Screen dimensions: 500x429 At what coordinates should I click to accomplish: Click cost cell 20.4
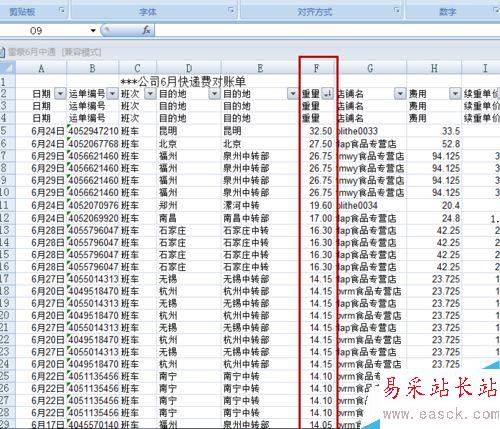[x=434, y=205]
